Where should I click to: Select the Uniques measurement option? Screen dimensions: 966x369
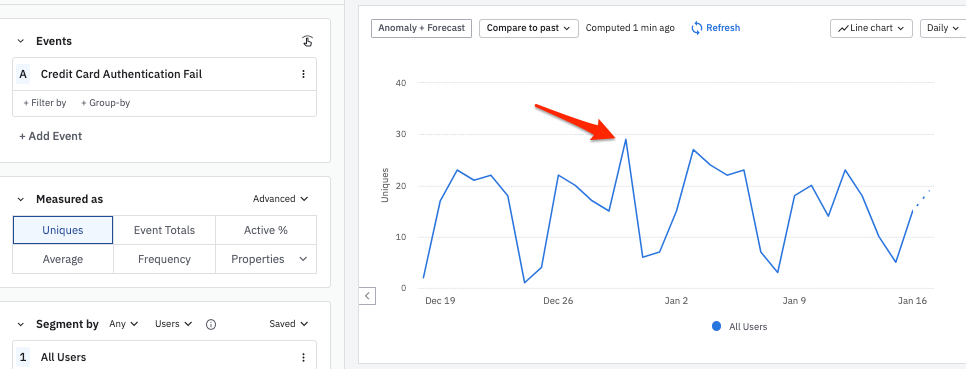(x=63, y=230)
